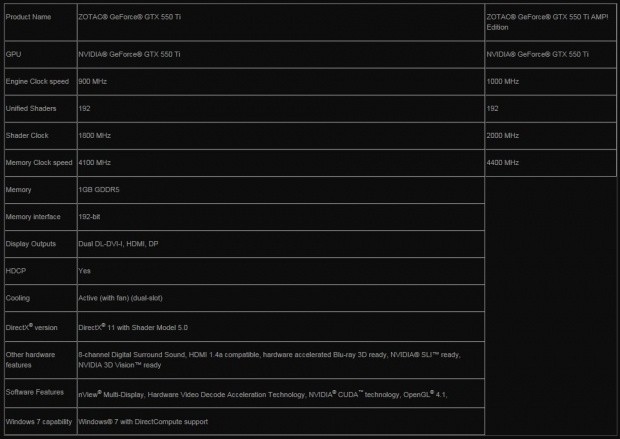The width and height of the screenshot is (620, 439).
Task: Click the Other hardware features row label
Action: 30,360
